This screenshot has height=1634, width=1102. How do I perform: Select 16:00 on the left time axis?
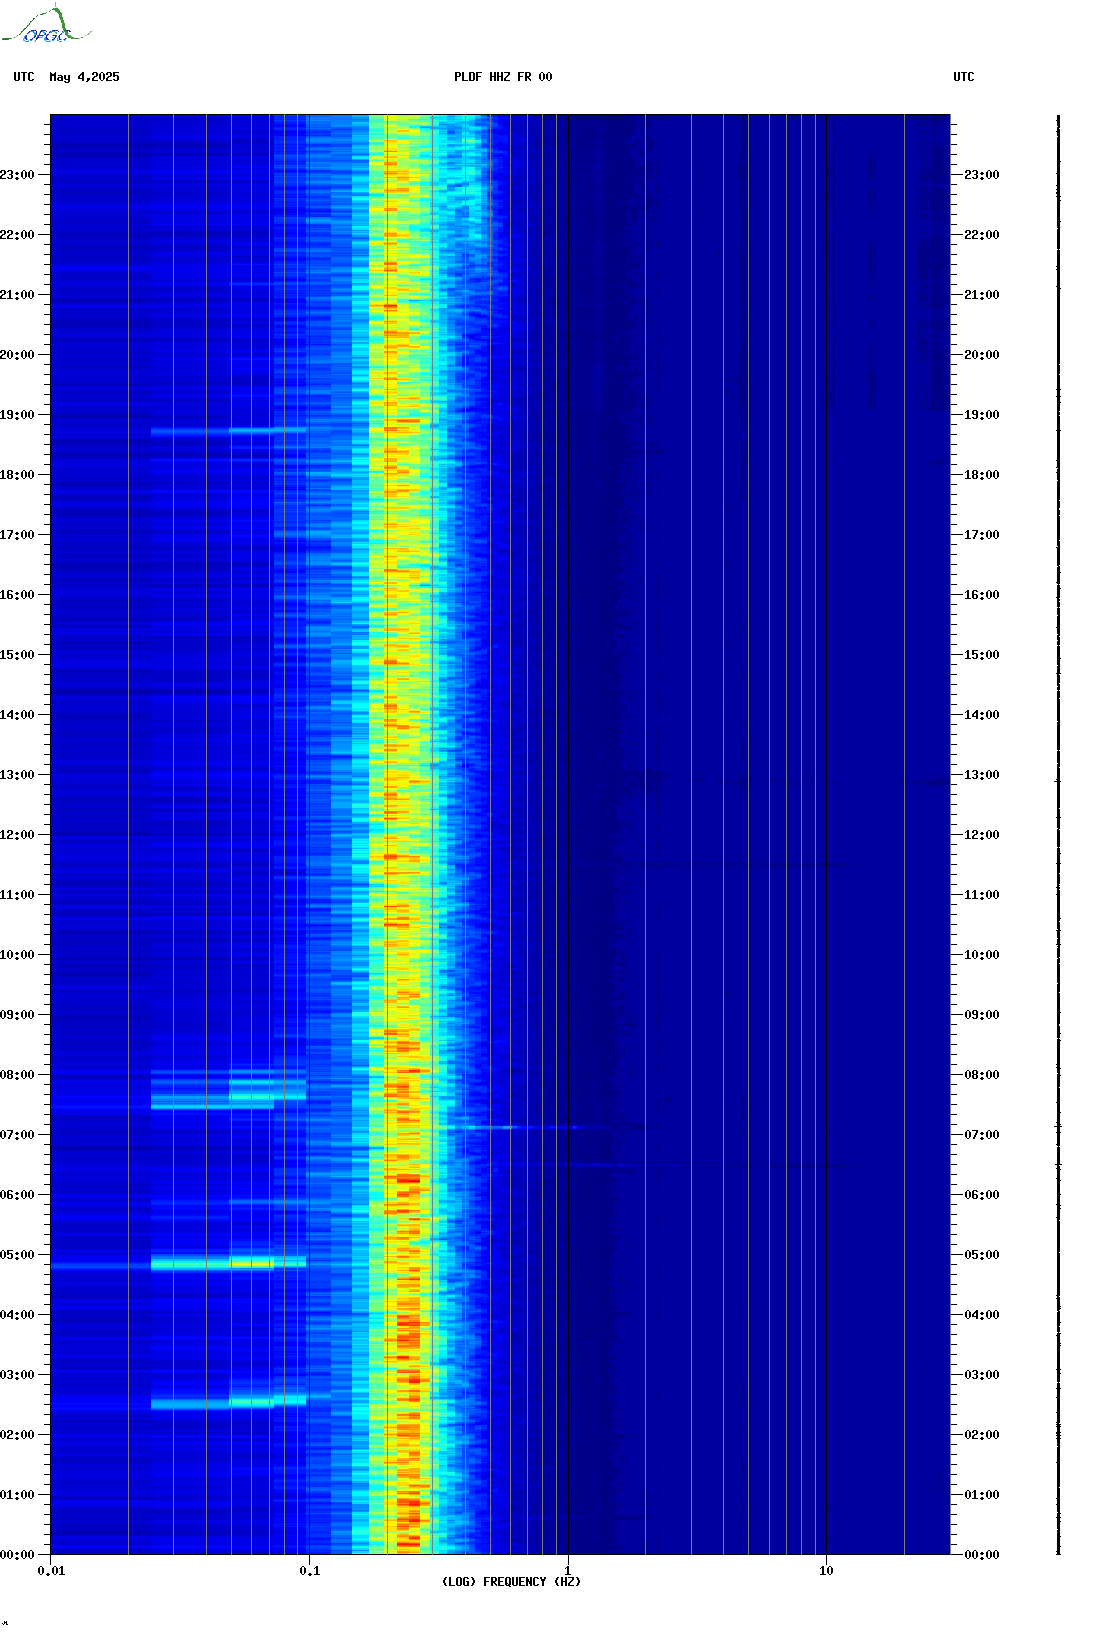[x=17, y=595]
